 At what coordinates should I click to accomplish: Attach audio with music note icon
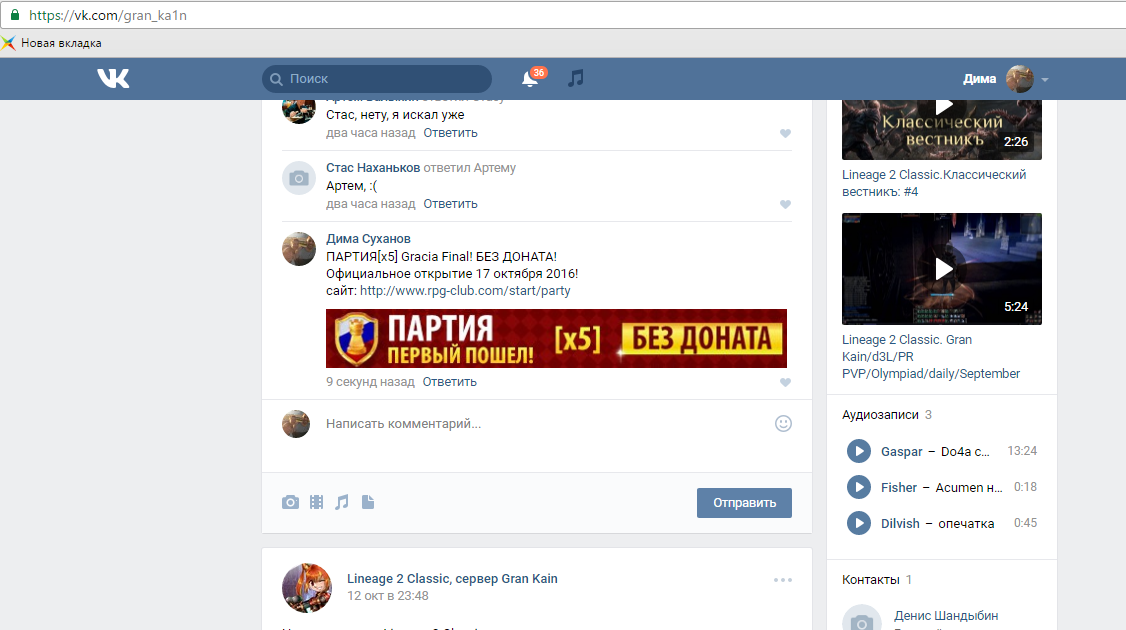pyautogui.click(x=343, y=502)
